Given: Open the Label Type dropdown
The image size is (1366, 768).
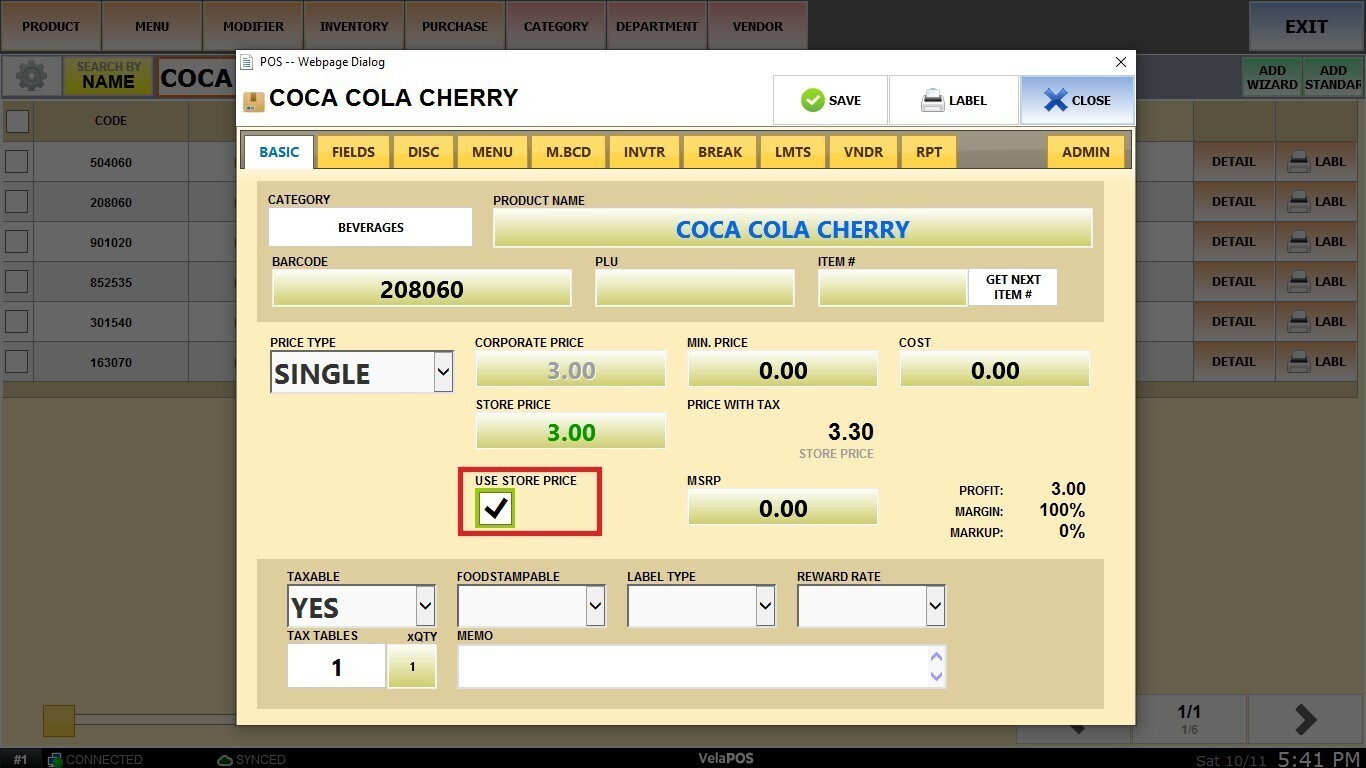Looking at the screenshot, I should coord(701,606).
